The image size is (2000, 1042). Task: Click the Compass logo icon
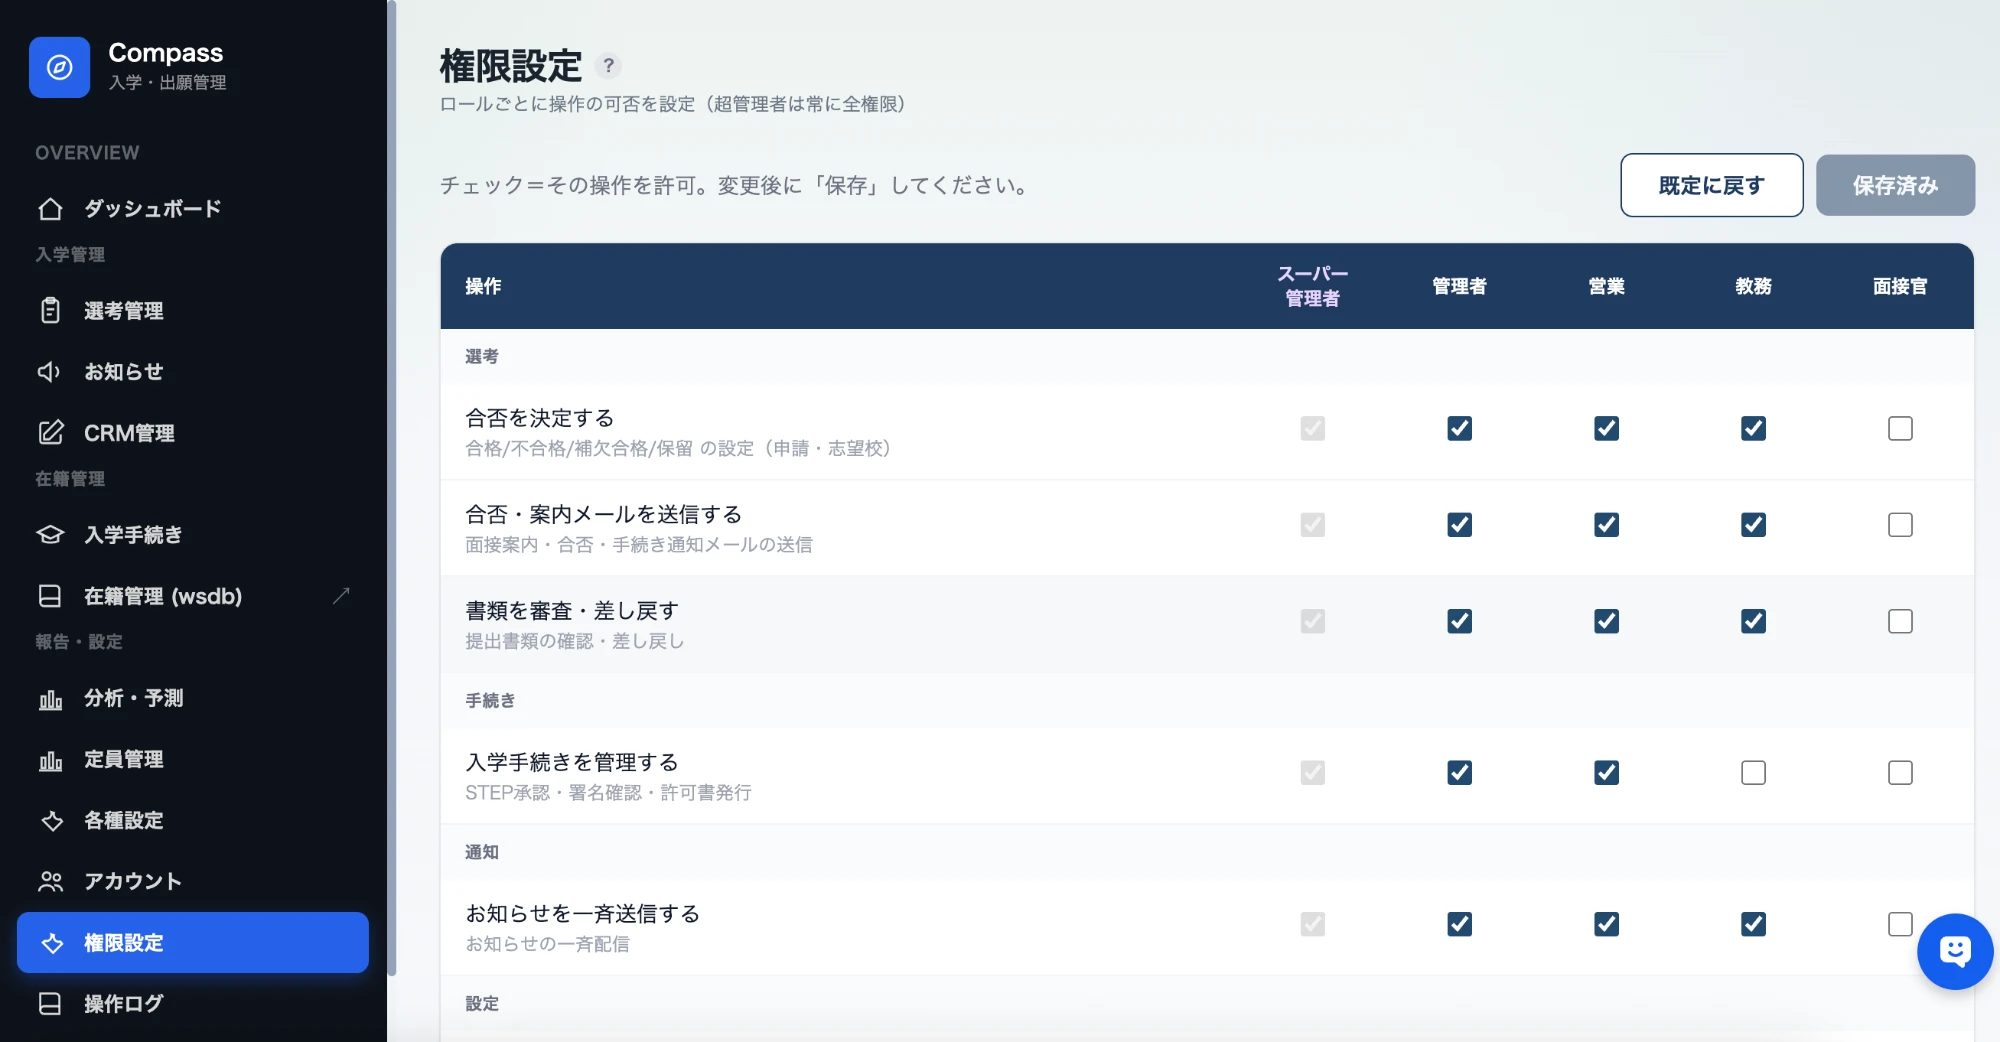click(59, 67)
